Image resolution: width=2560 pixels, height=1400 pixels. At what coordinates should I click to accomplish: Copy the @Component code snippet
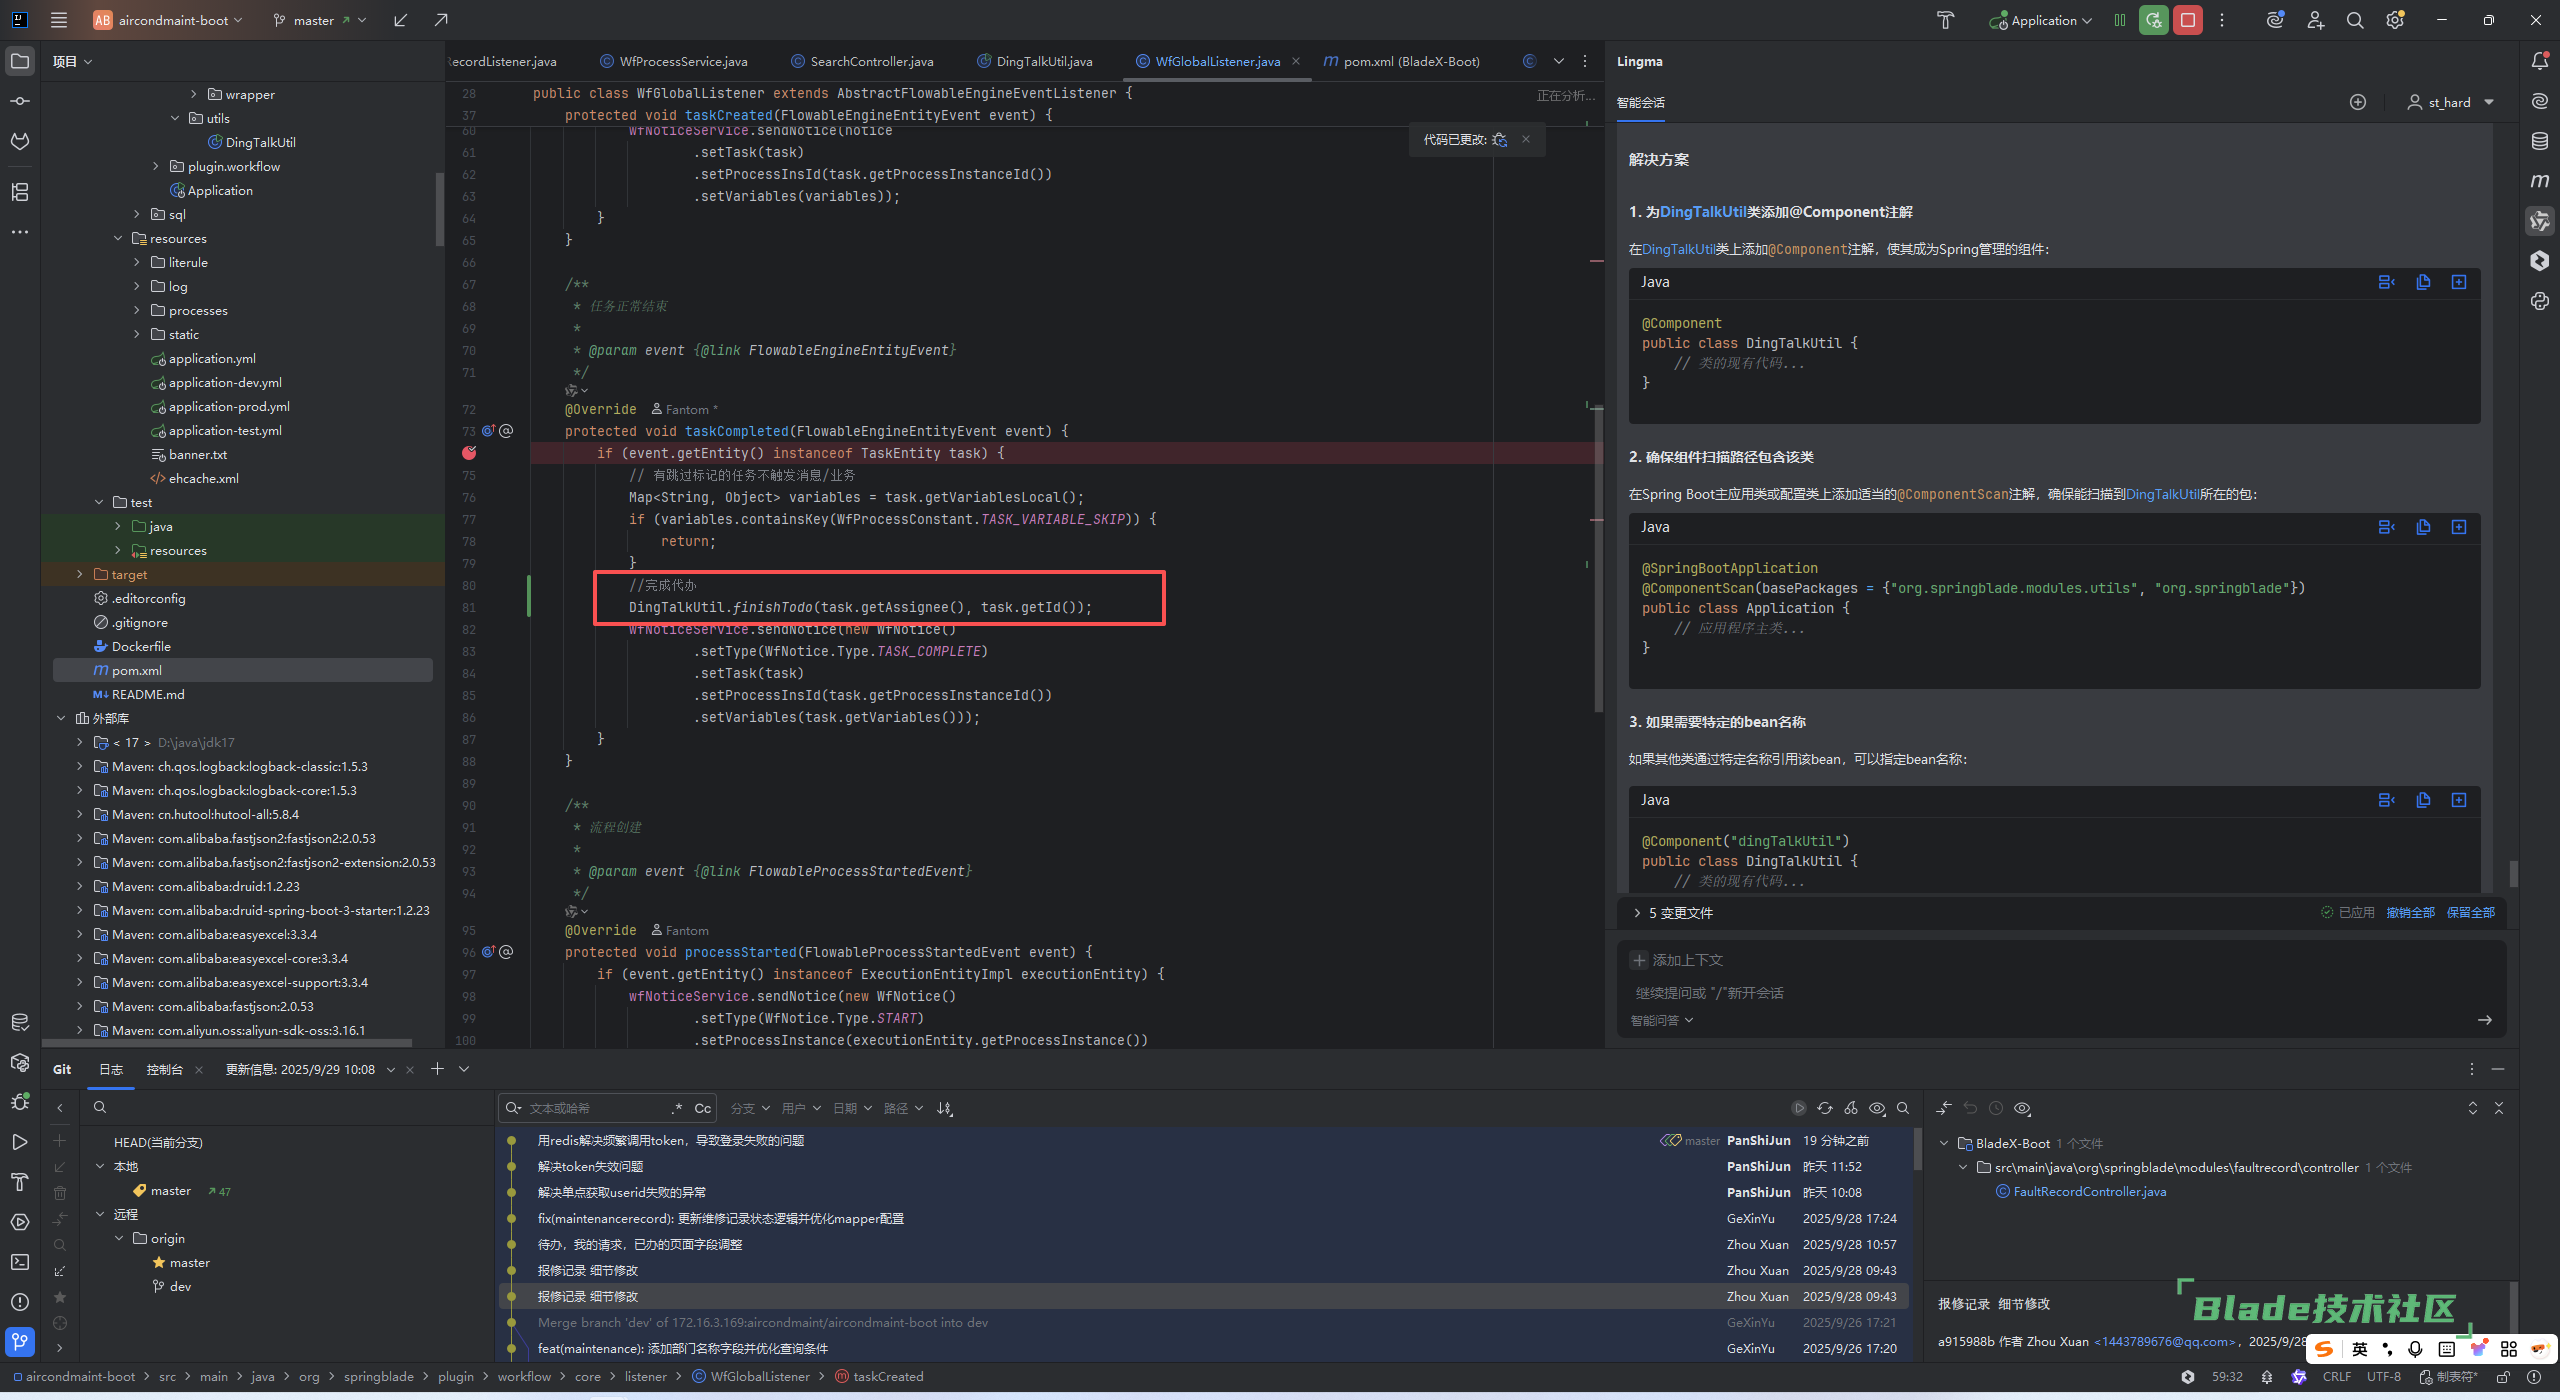[x=2423, y=282]
